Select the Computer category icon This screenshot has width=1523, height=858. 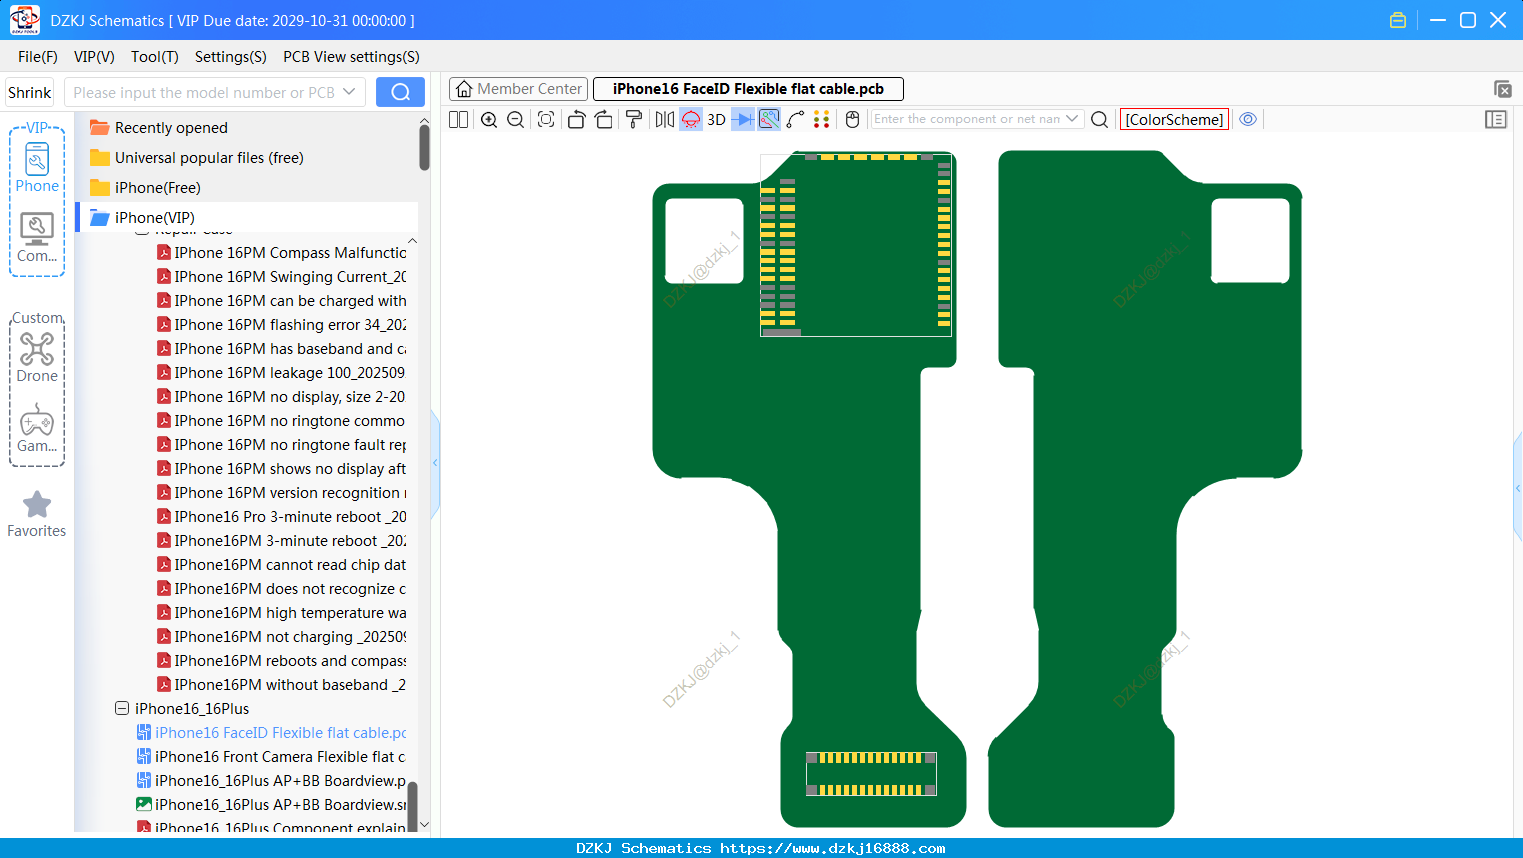pos(37,238)
